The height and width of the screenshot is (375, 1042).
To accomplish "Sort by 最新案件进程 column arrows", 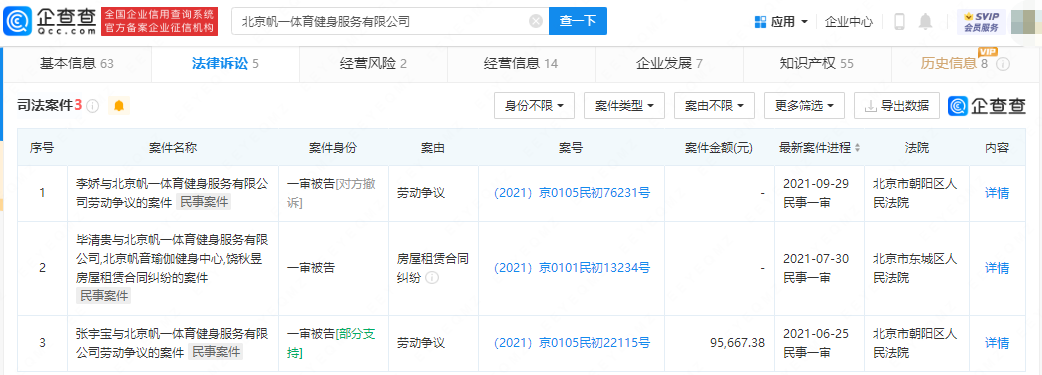I will click(857, 148).
